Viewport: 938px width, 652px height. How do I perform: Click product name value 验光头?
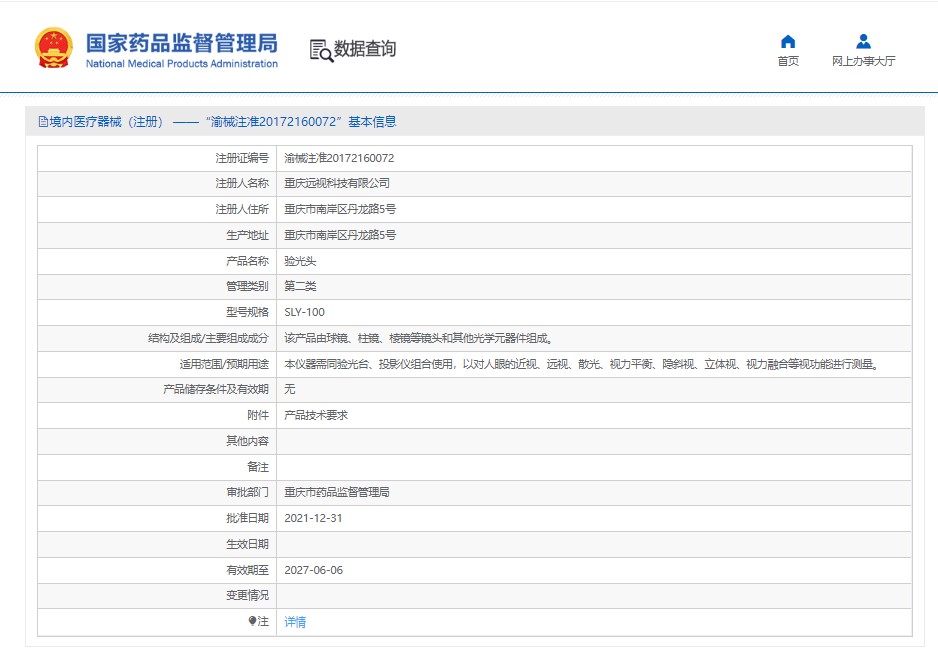[x=300, y=261]
